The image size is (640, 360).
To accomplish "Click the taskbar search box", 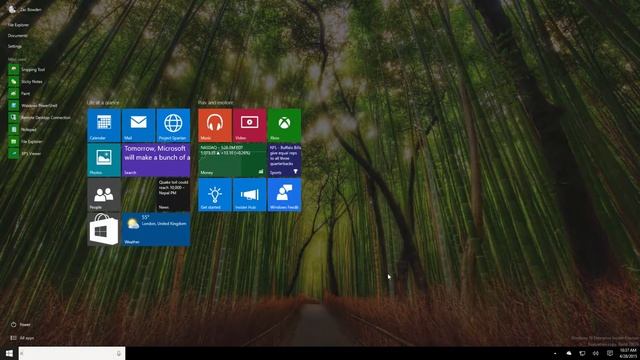I will pyautogui.click(x=71, y=353).
